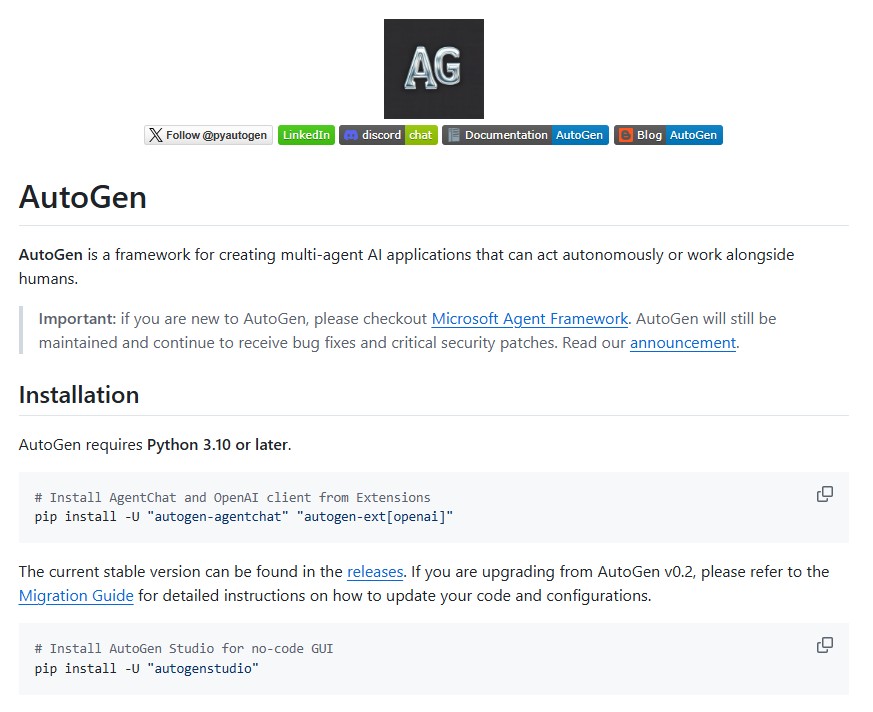The image size is (873, 712).
Task: Click the AG logo image
Action: pos(433,68)
